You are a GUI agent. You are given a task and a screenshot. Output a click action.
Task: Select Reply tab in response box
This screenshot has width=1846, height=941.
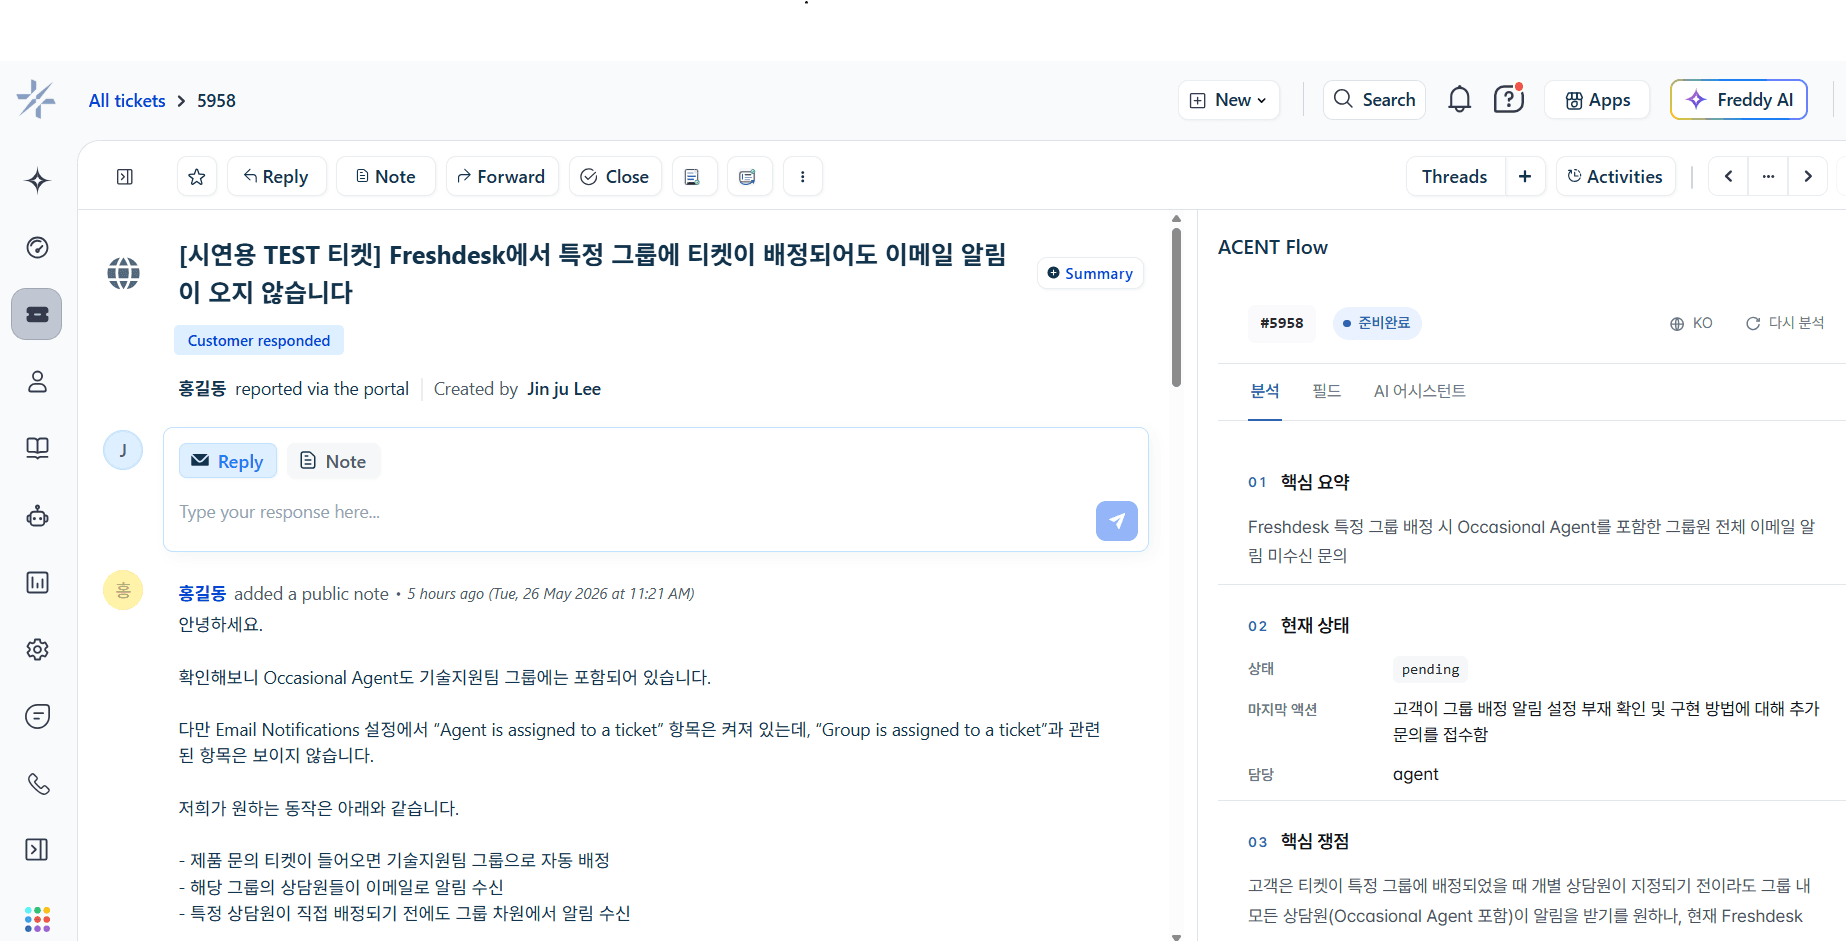click(228, 461)
